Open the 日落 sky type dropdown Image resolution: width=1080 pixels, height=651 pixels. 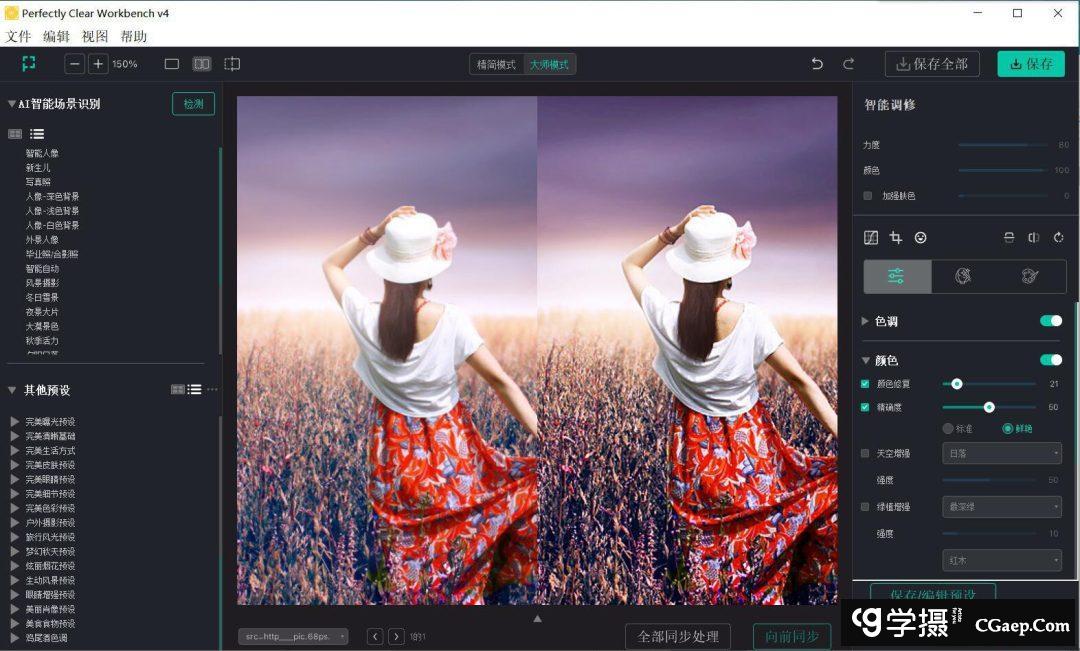[1001, 454]
